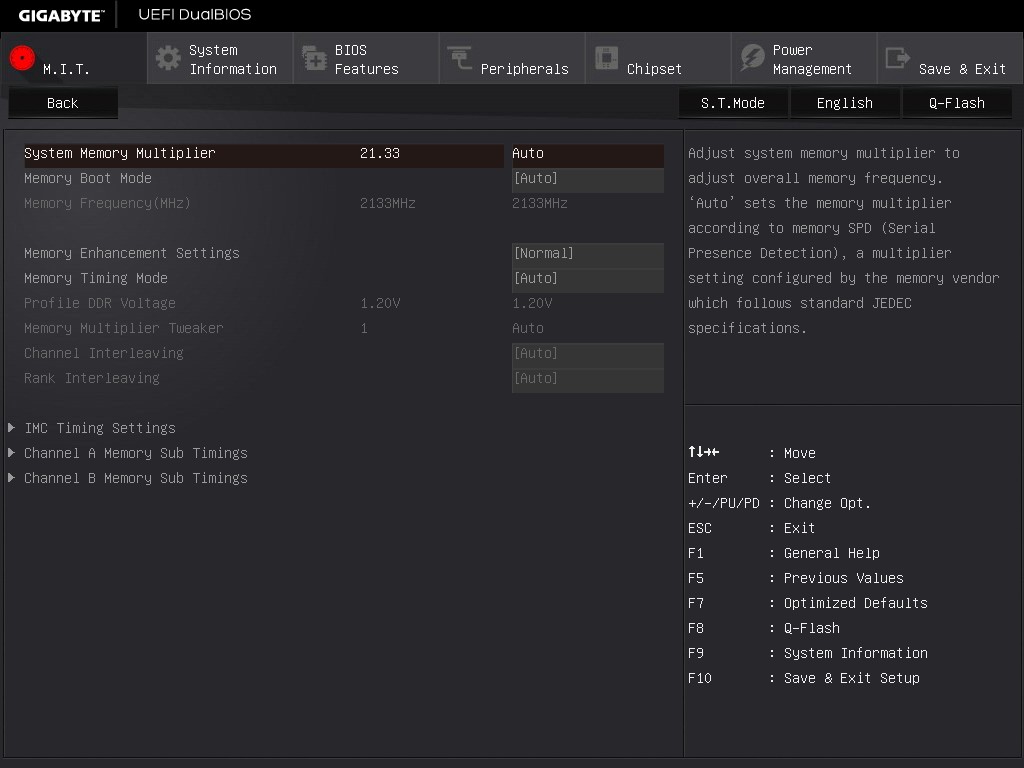Screen dimensions: 1024x768
Task: Select the Chipset tab
Action: point(658,59)
